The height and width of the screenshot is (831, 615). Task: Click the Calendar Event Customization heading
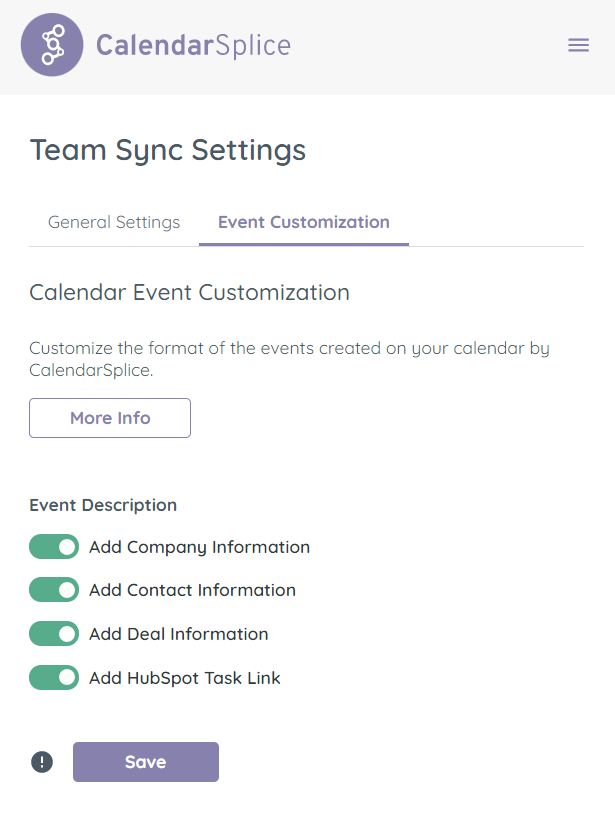(x=189, y=292)
